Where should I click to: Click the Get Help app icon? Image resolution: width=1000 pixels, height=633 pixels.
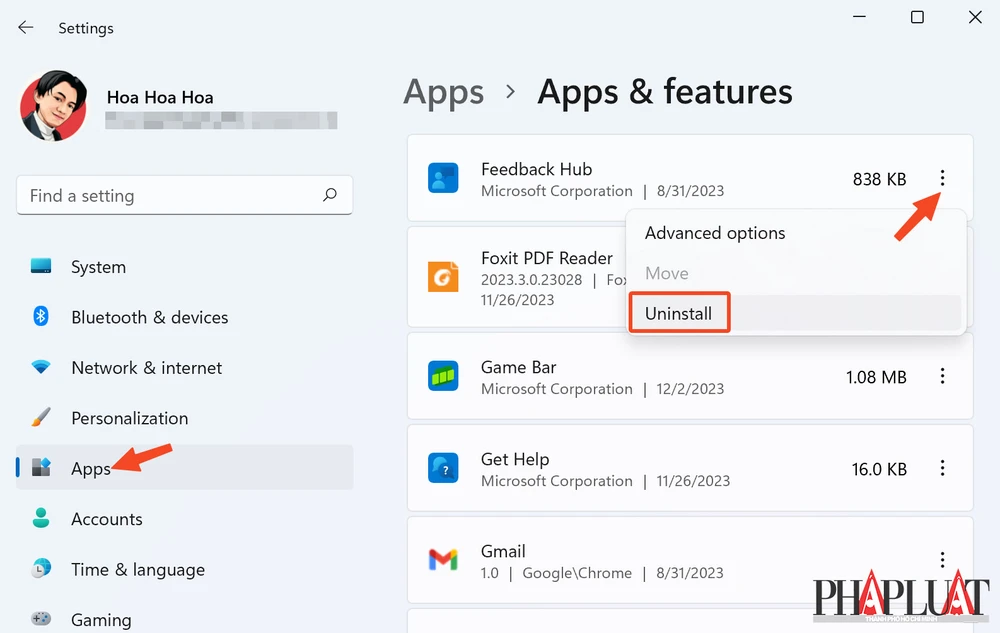coord(442,468)
